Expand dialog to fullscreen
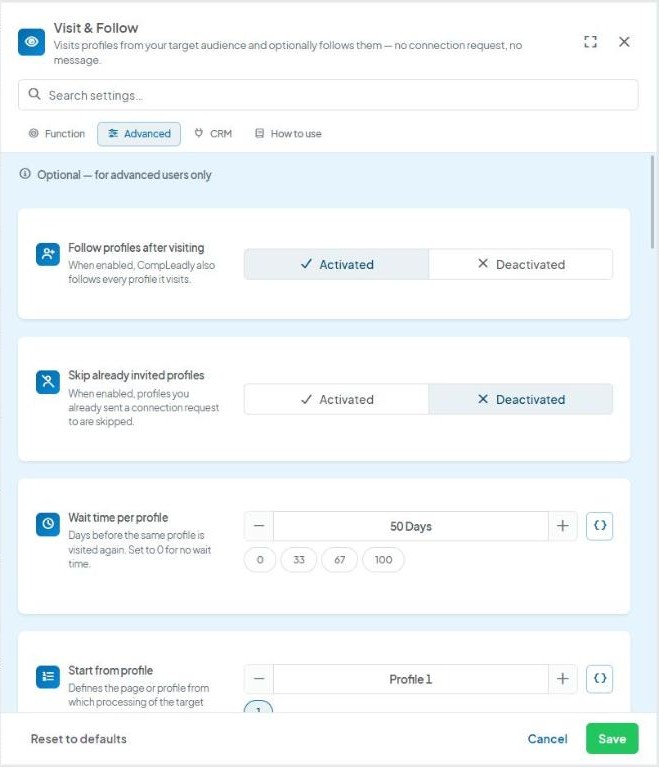659x767 pixels. point(591,42)
